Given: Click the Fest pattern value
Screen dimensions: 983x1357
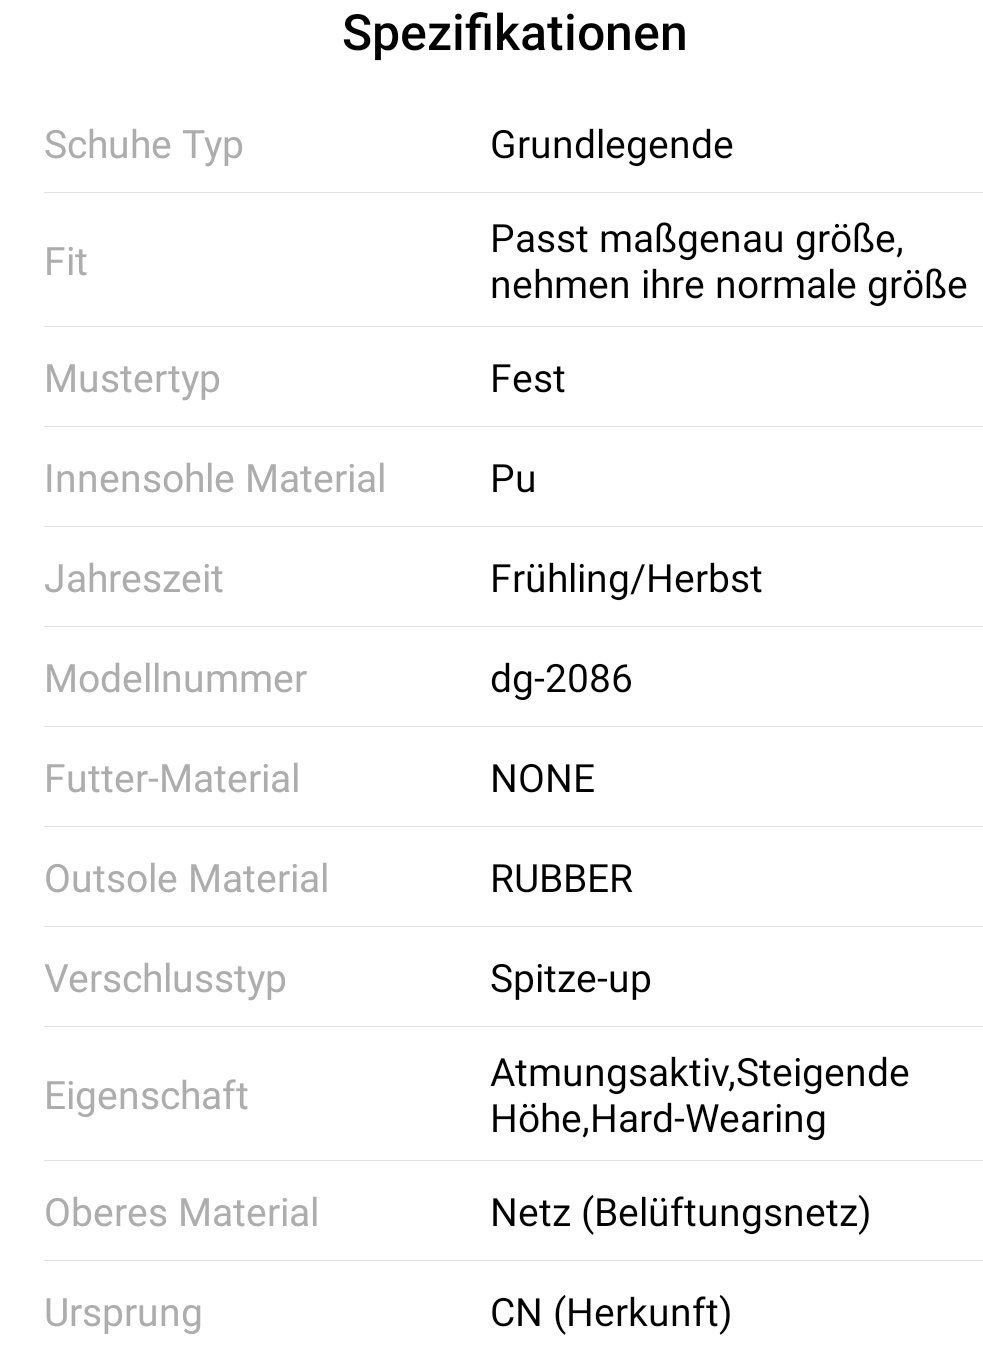Looking at the screenshot, I should (x=527, y=379).
